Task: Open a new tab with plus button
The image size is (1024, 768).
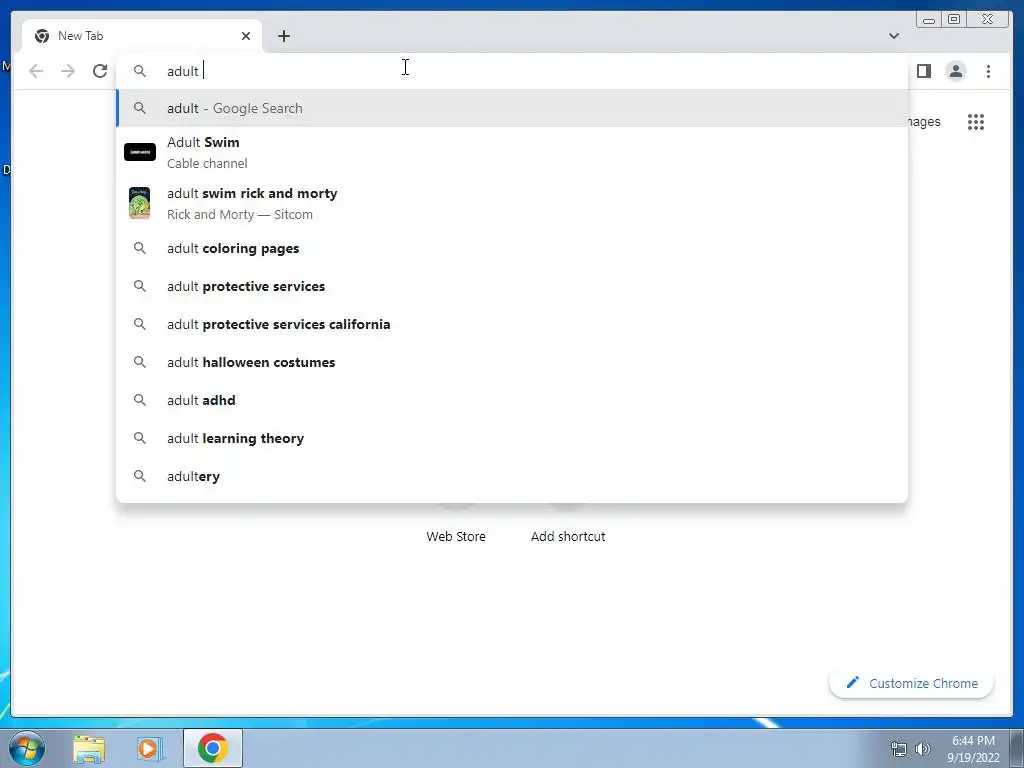Action: 283,36
